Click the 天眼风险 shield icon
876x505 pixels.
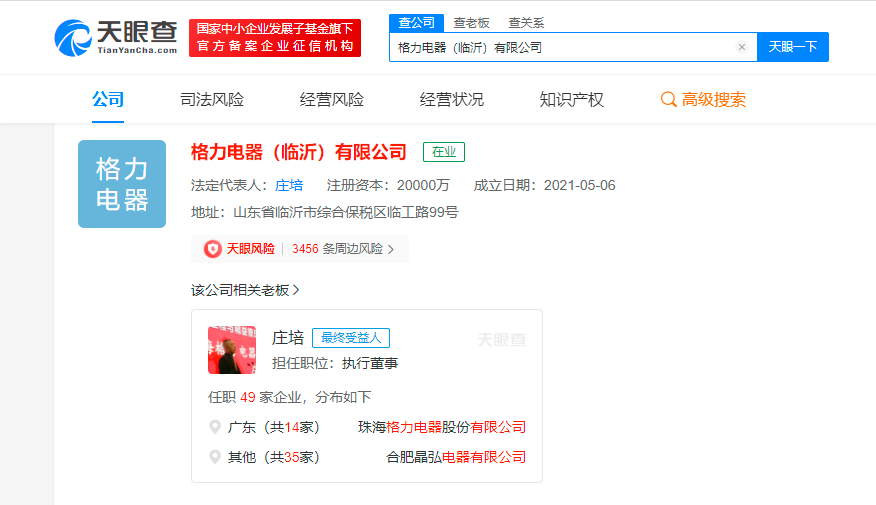(213, 249)
